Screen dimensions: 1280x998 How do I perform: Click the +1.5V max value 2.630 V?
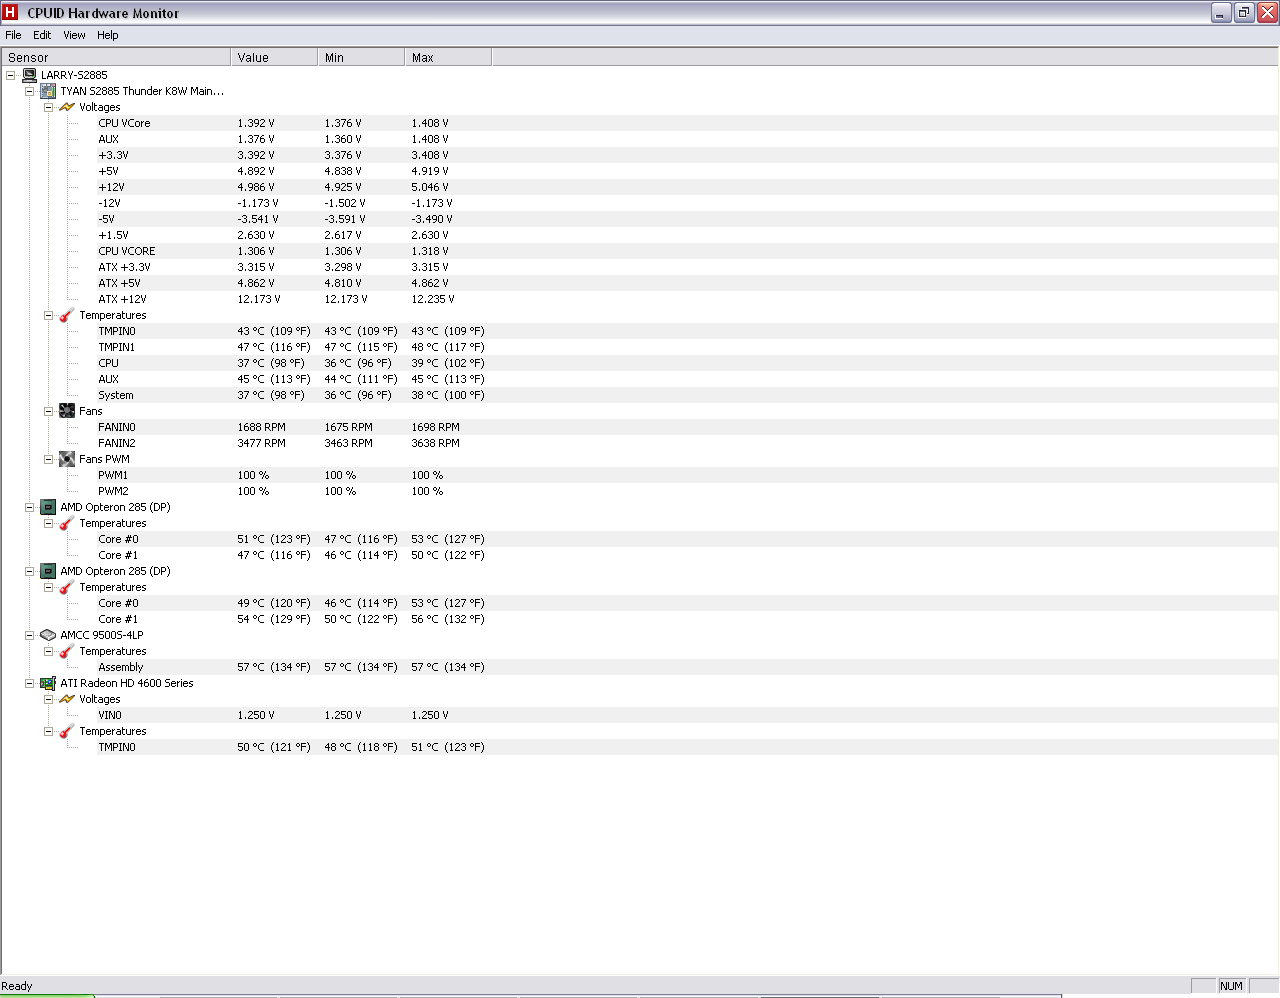(x=430, y=235)
